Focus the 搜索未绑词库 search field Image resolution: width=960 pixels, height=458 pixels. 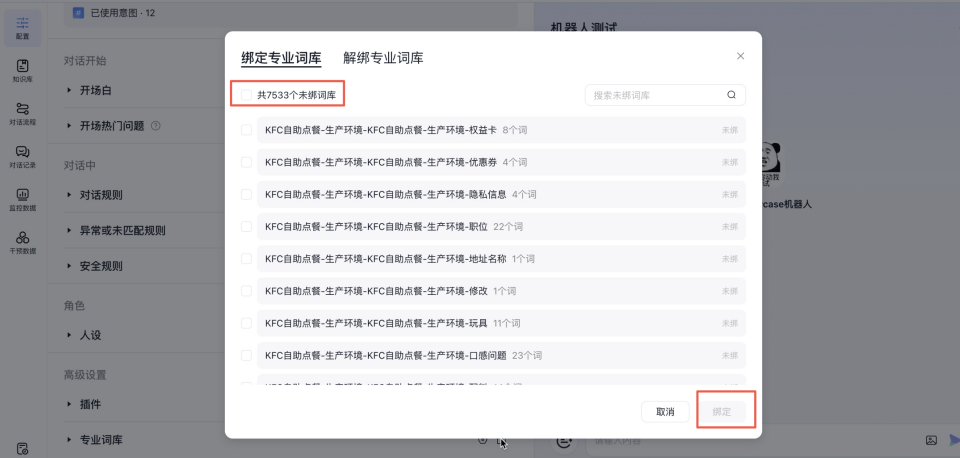(x=665, y=95)
